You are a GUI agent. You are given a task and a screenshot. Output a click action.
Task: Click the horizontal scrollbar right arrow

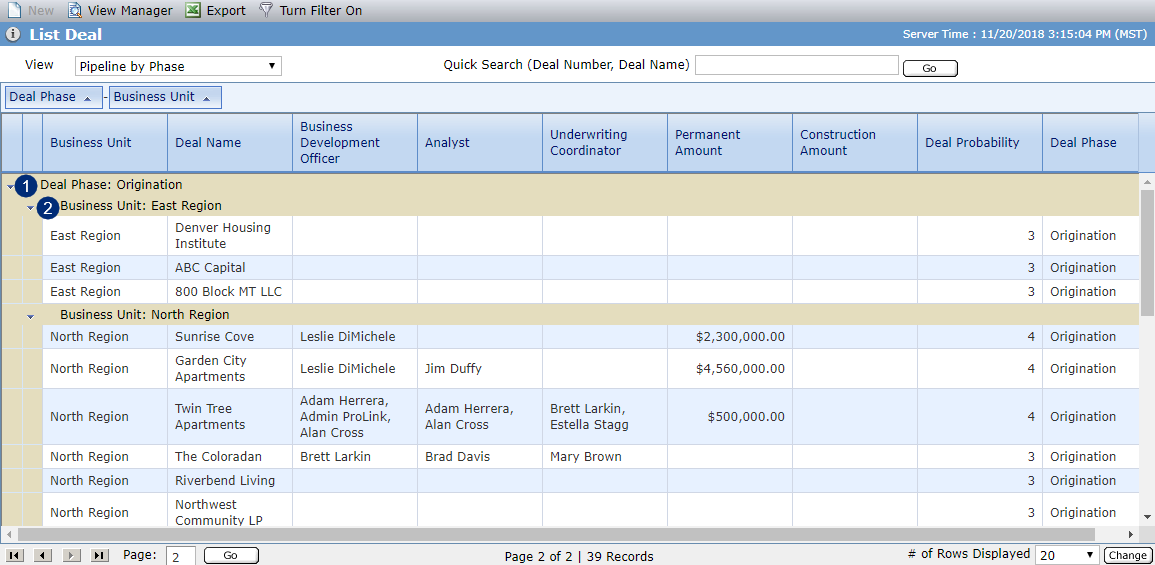tap(1131, 534)
